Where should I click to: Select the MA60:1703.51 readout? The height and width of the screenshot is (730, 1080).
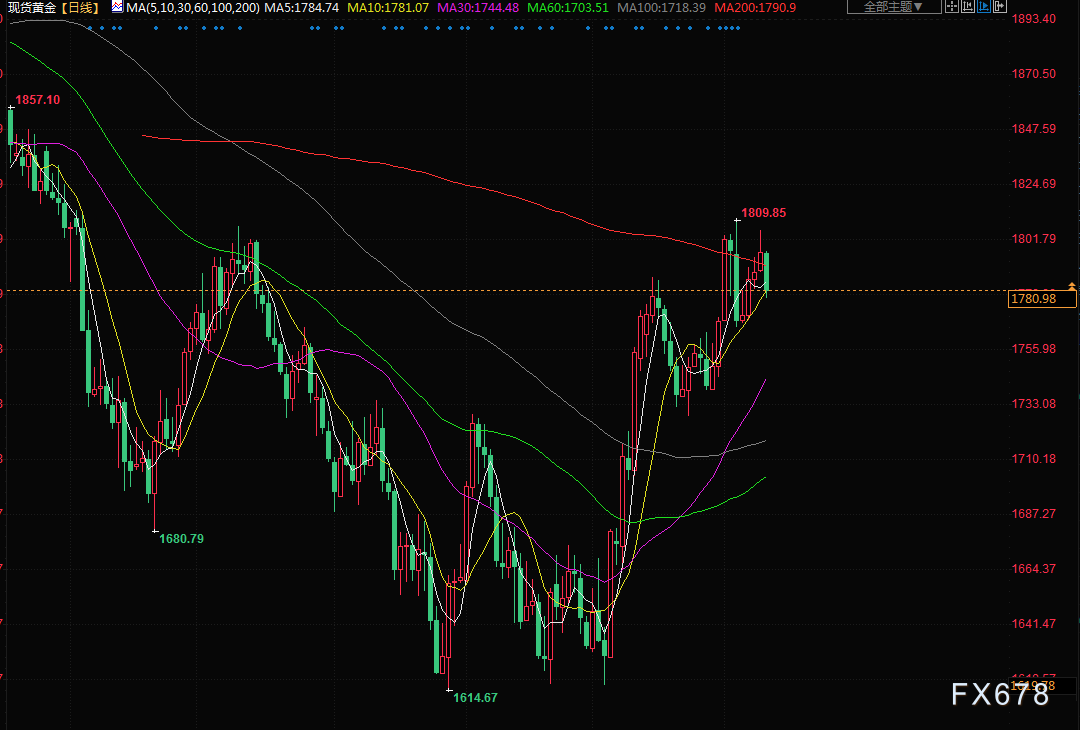tap(568, 8)
